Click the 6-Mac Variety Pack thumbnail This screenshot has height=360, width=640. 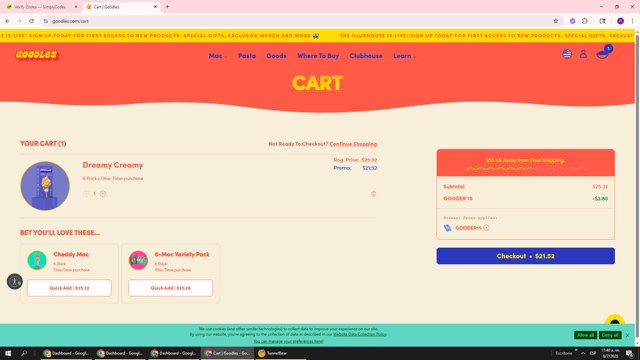coord(138,260)
